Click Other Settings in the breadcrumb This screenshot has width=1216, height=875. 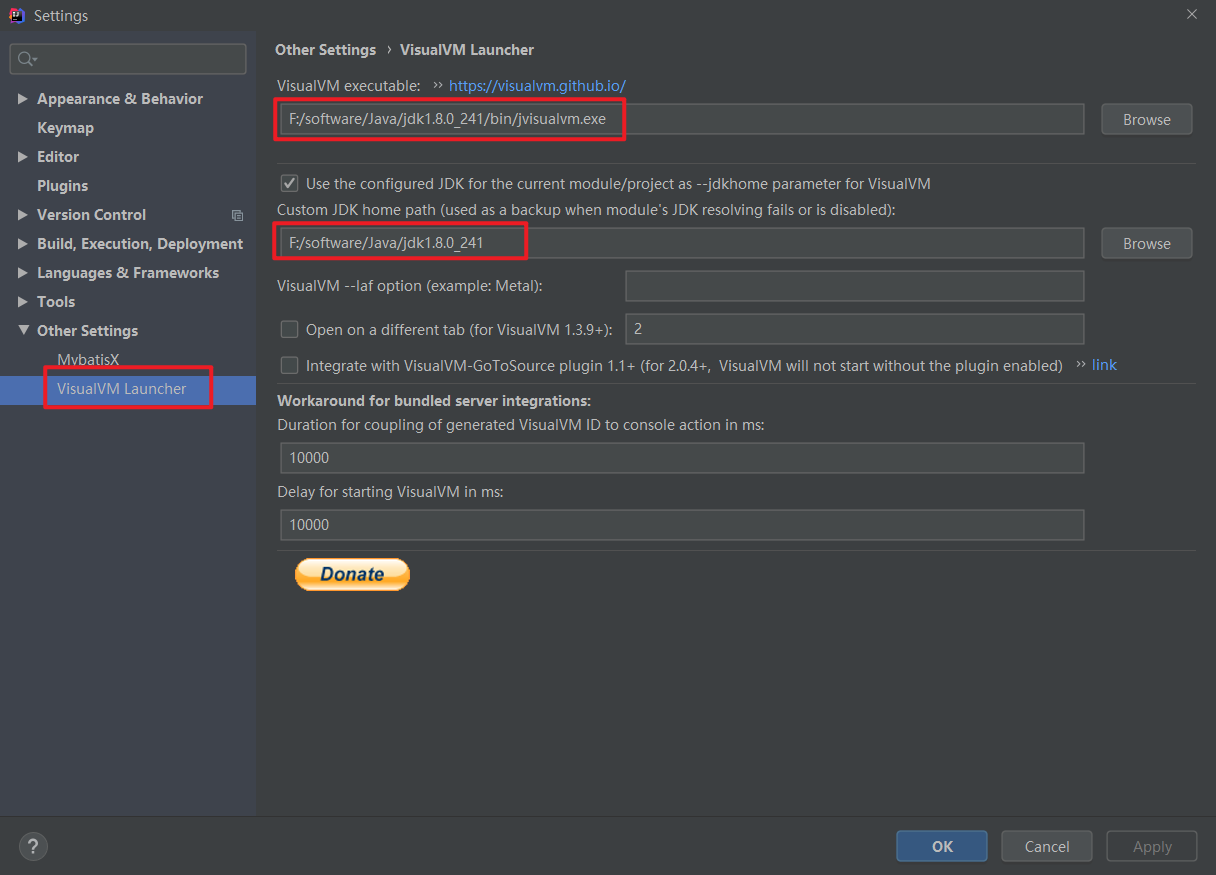[325, 50]
